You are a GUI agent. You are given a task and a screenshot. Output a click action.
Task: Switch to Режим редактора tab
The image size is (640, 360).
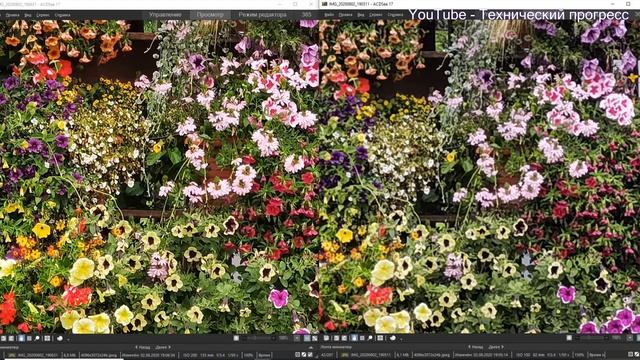click(x=262, y=15)
